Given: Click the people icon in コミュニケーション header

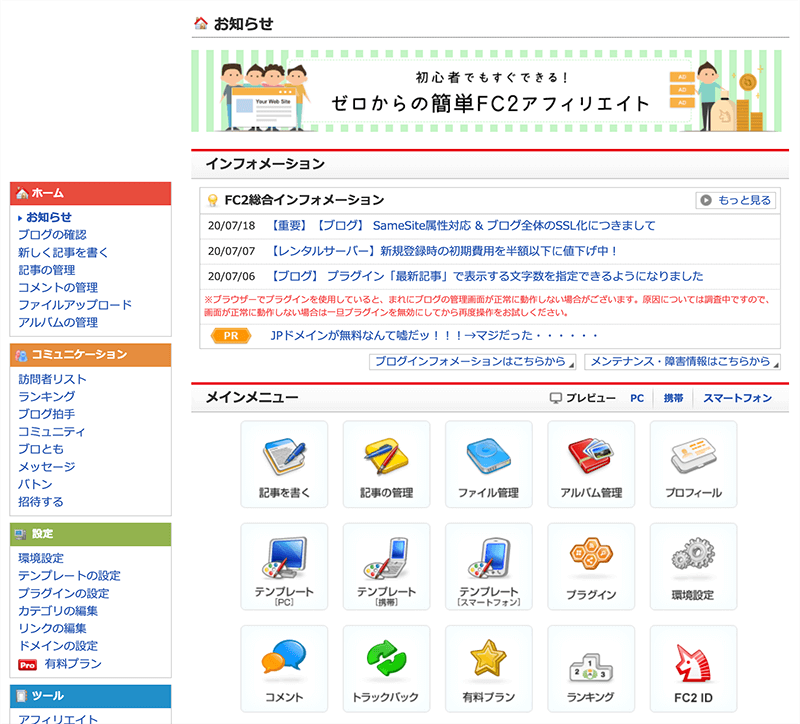Looking at the screenshot, I should pyautogui.click(x=21, y=355).
